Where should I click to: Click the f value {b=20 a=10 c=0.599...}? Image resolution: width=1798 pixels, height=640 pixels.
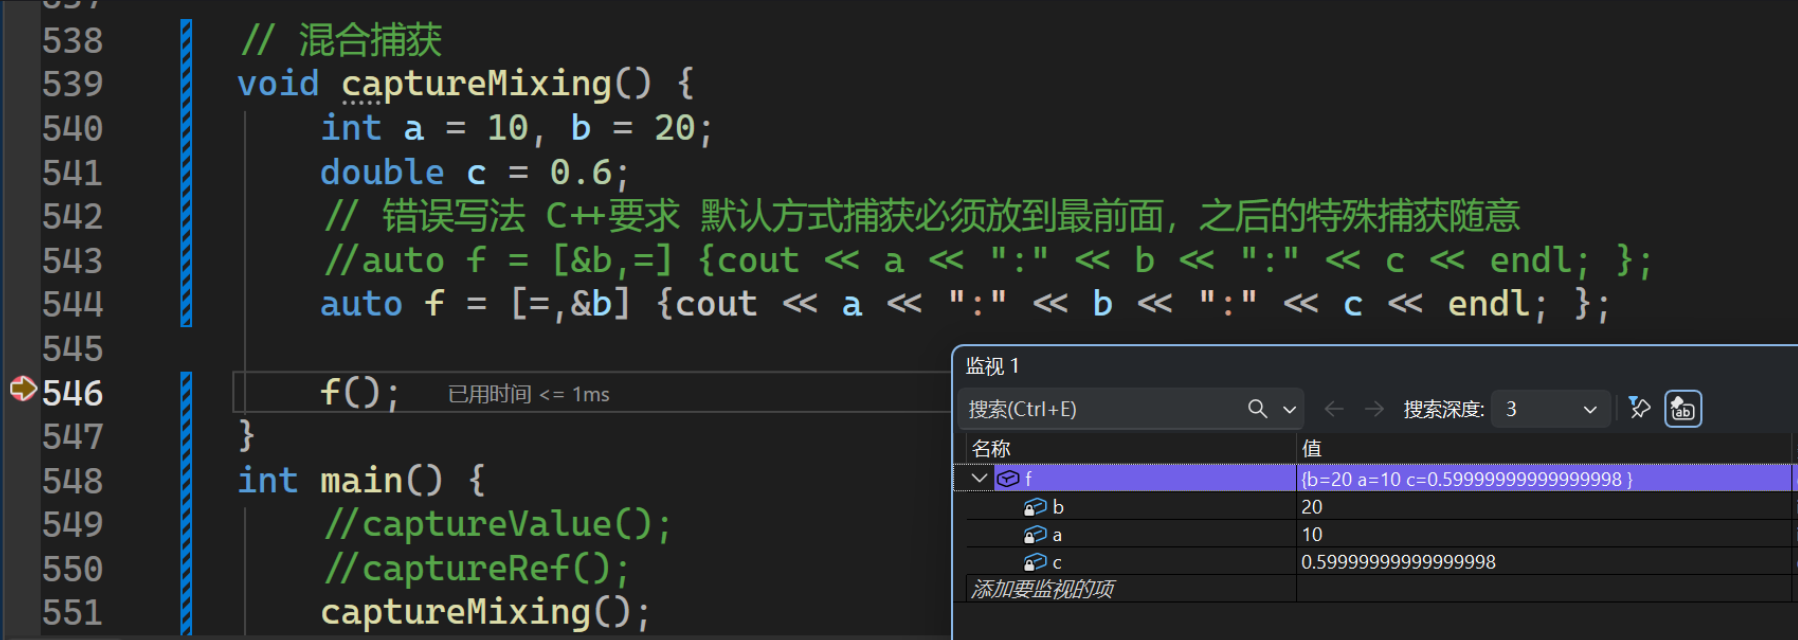pos(1466,479)
